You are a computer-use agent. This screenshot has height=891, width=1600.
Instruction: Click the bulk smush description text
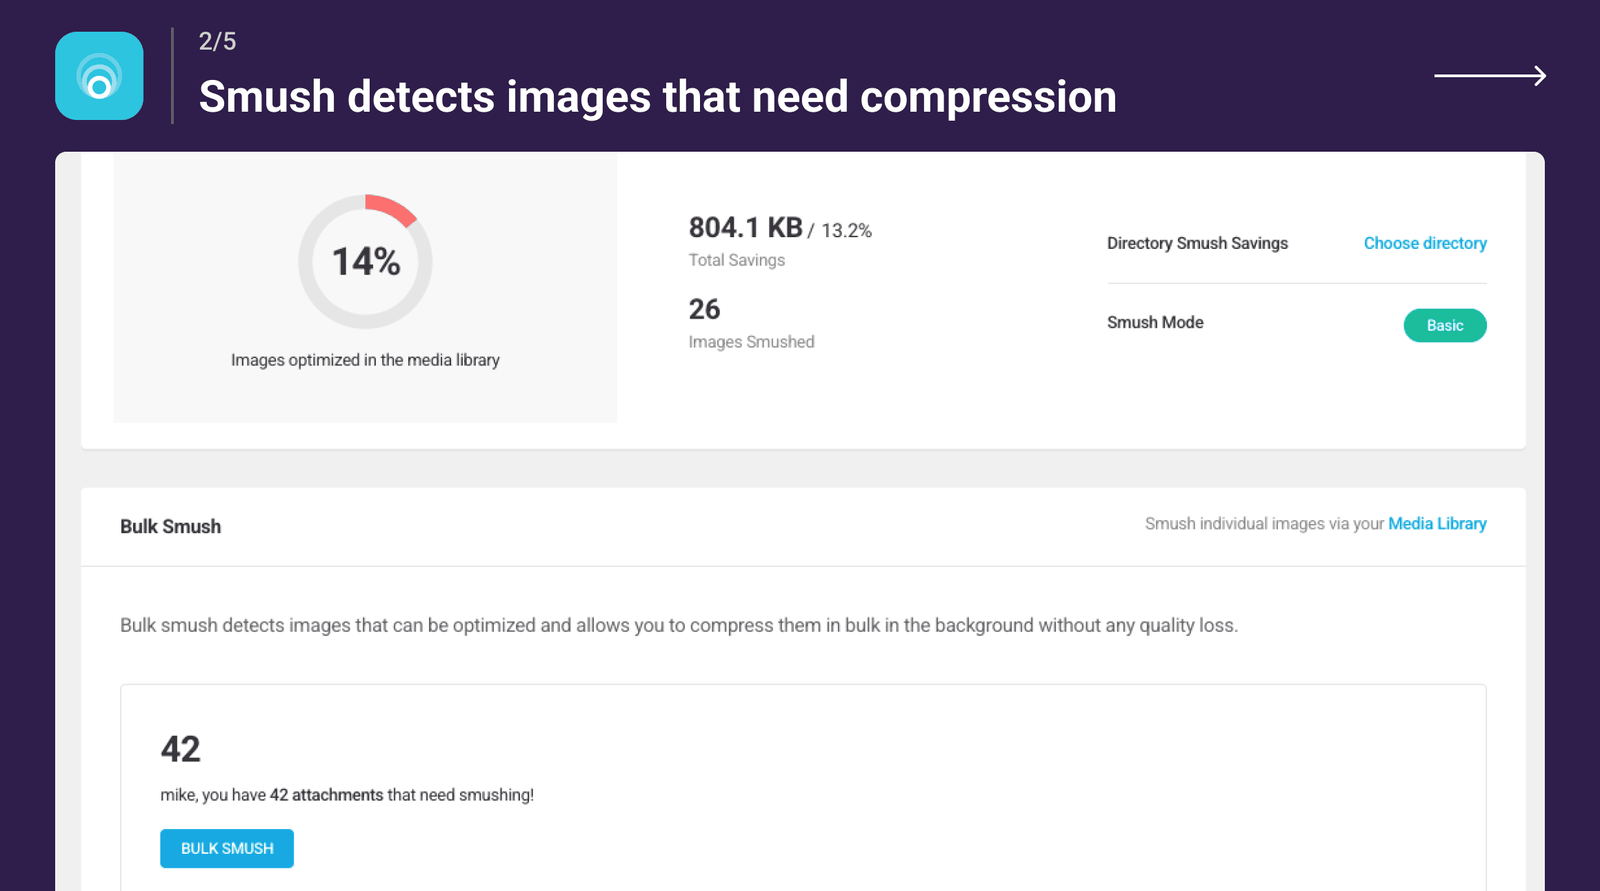pyautogui.click(x=678, y=625)
